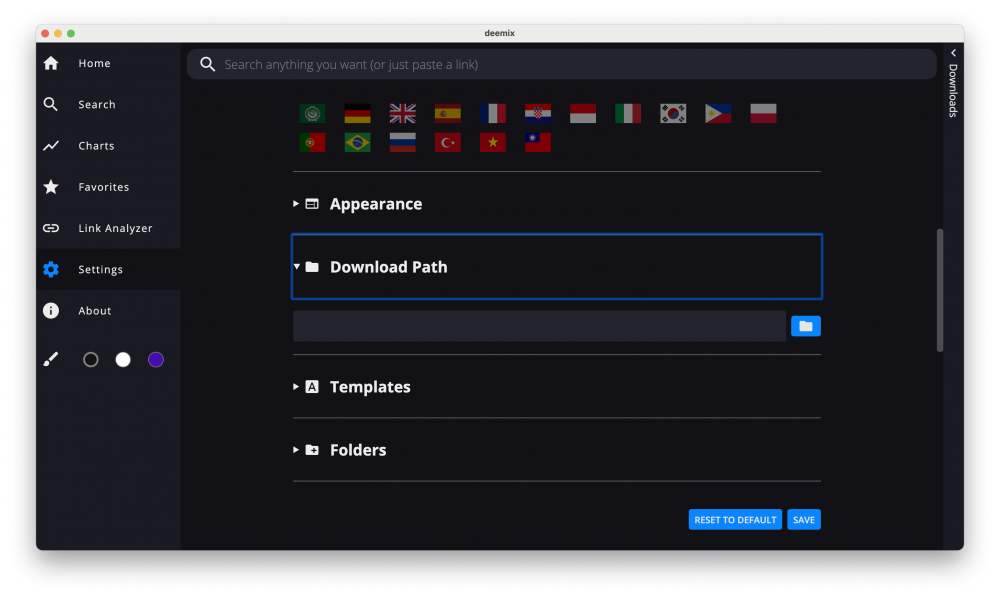This screenshot has width=1000, height=598.
Task: Select the German flag language
Action: pyautogui.click(x=357, y=114)
